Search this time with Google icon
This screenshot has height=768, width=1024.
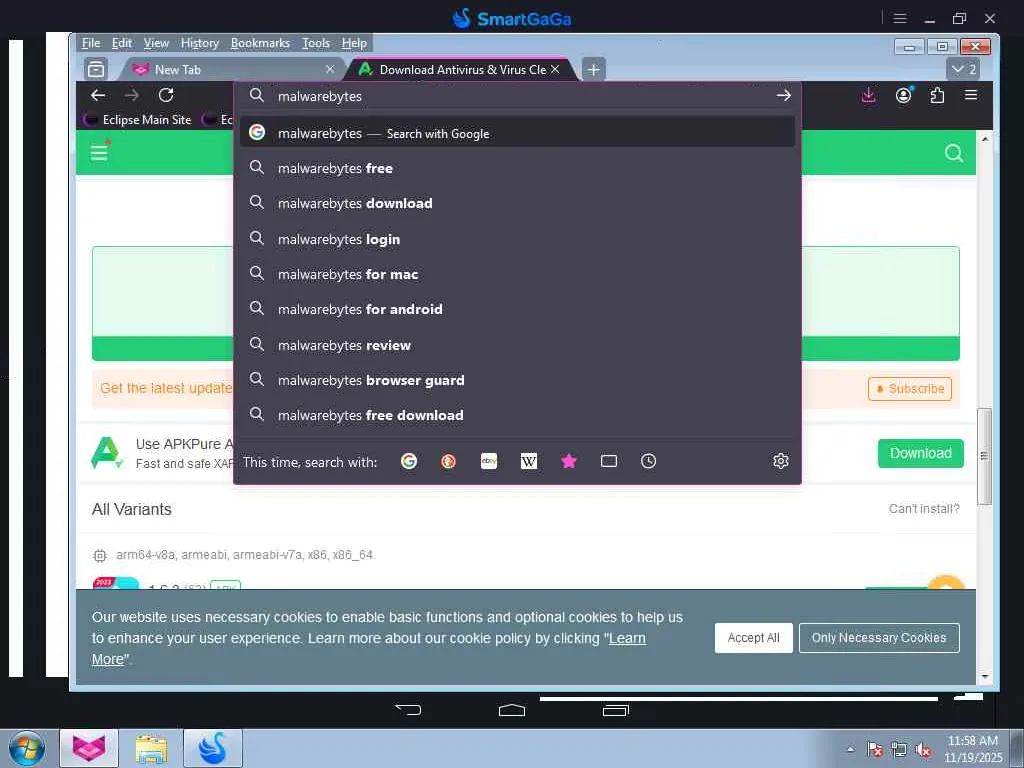point(409,462)
